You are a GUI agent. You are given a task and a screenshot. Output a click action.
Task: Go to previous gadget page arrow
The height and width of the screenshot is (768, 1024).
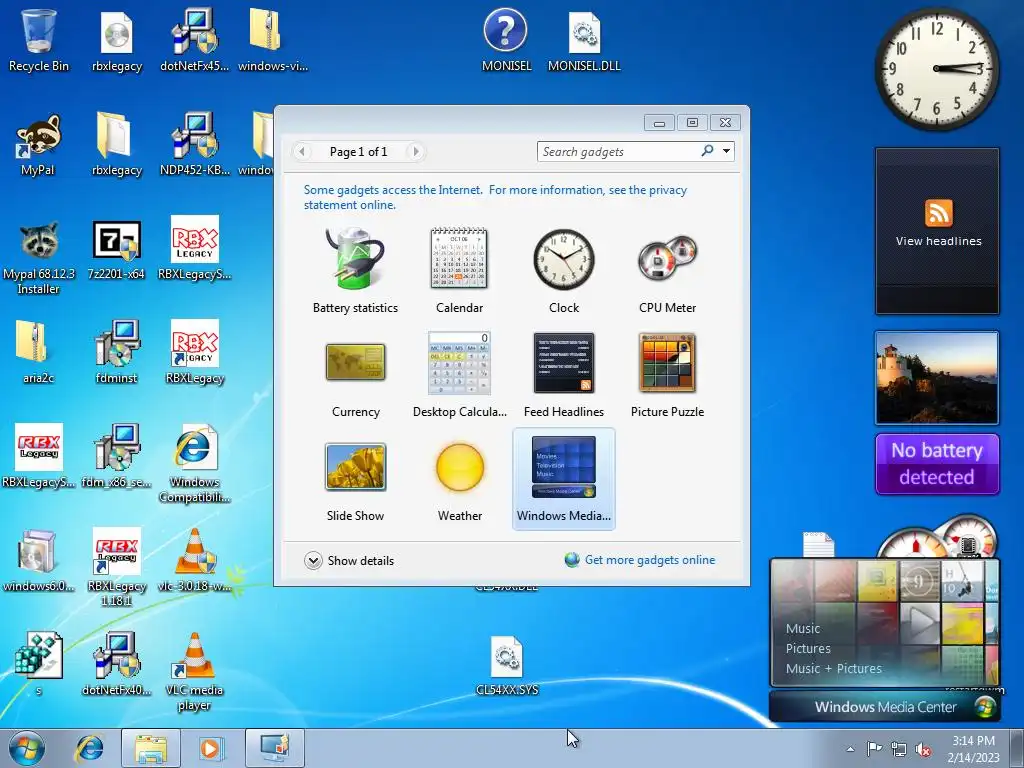[x=302, y=152]
